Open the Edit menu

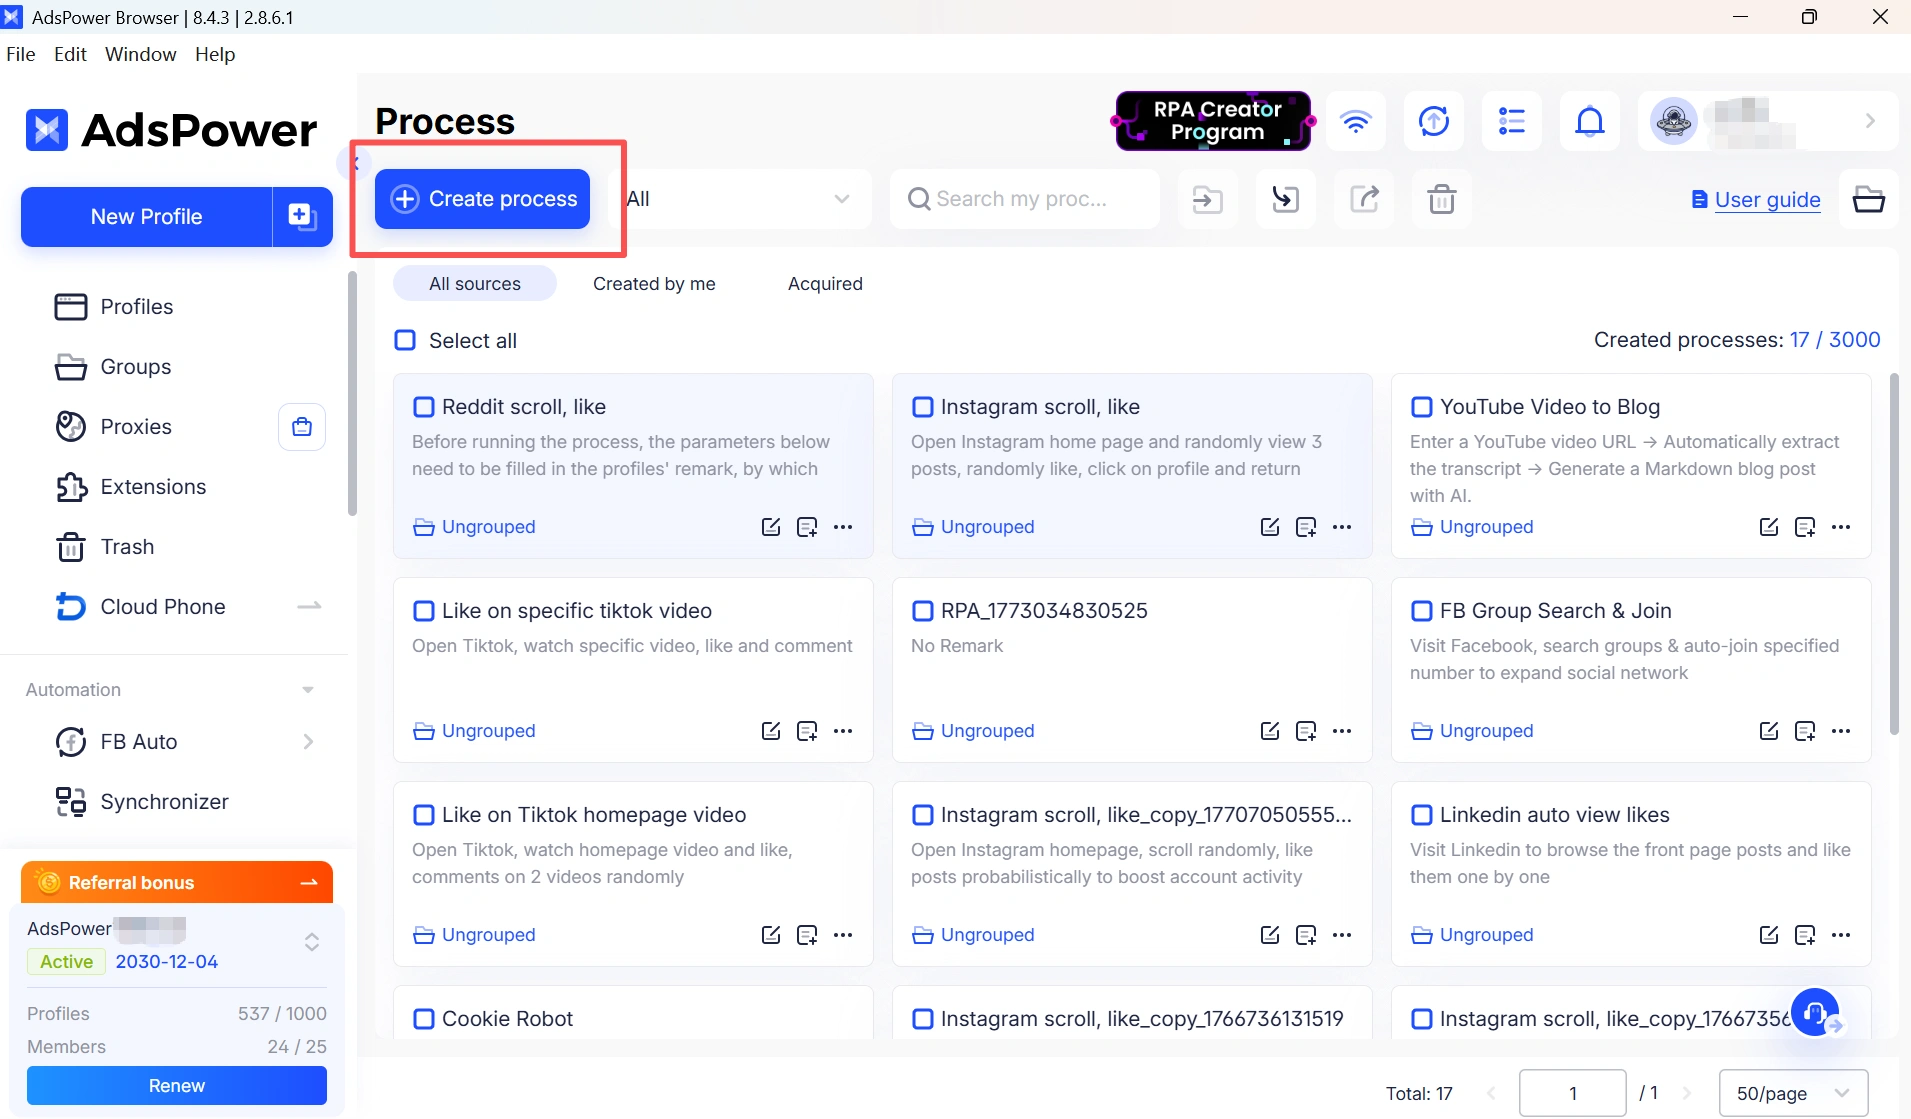coord(70,54)
